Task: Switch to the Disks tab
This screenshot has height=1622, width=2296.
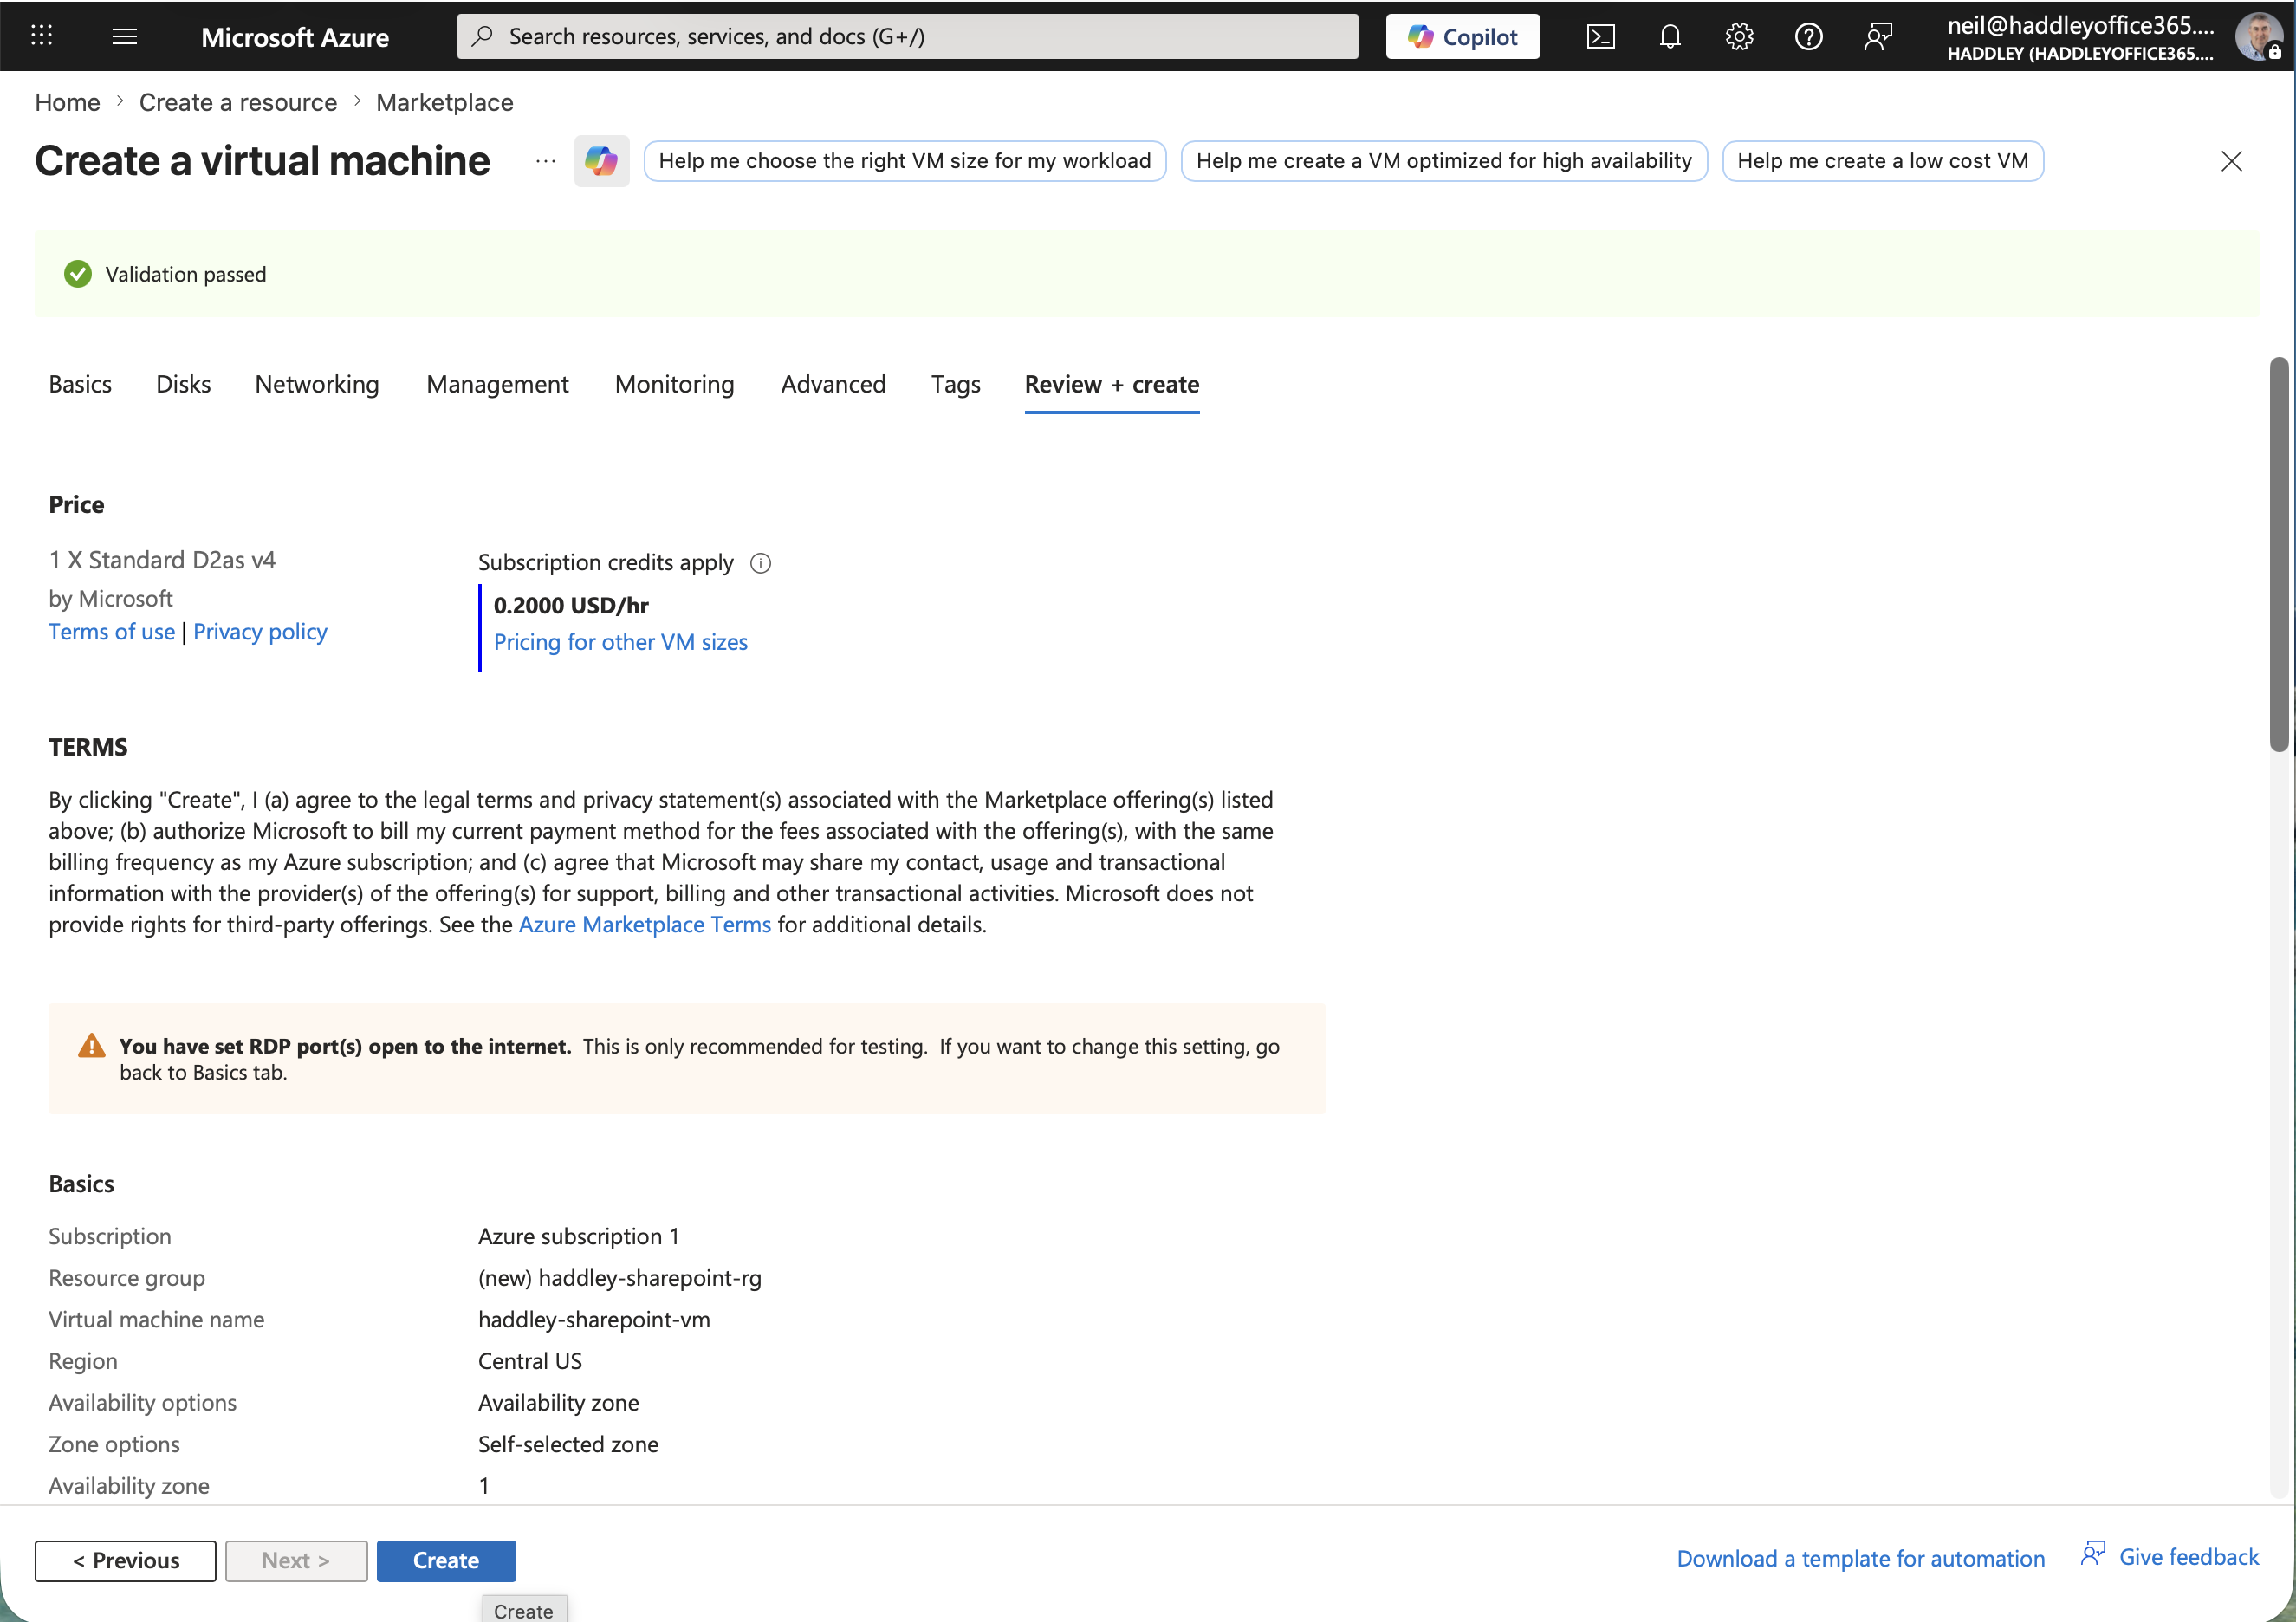Action: click(183, 384)
